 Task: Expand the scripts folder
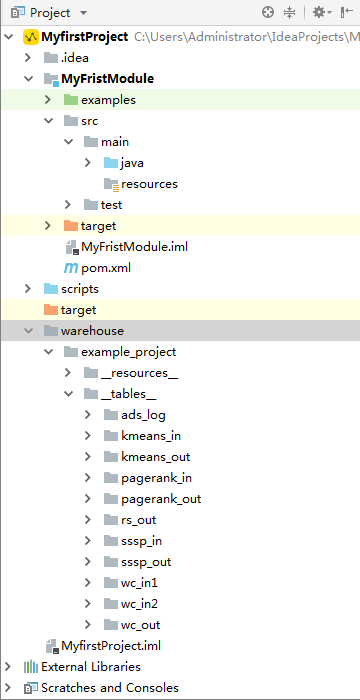[x=28, y=289]
